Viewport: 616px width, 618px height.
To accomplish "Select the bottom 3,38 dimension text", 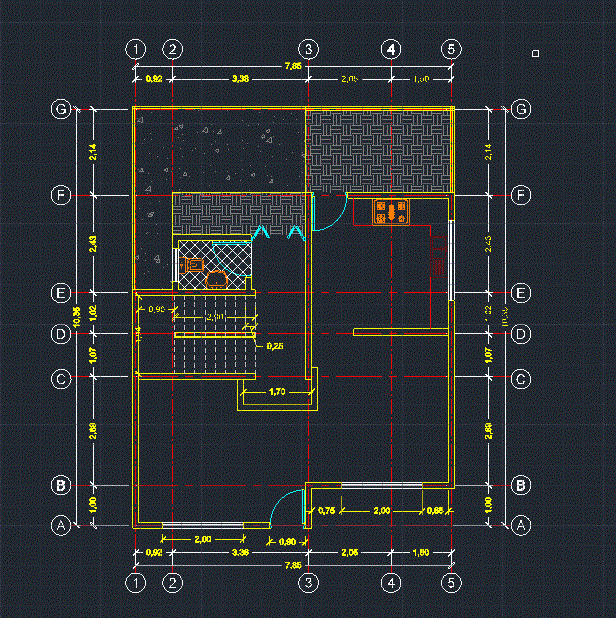I will coord(240,553).
